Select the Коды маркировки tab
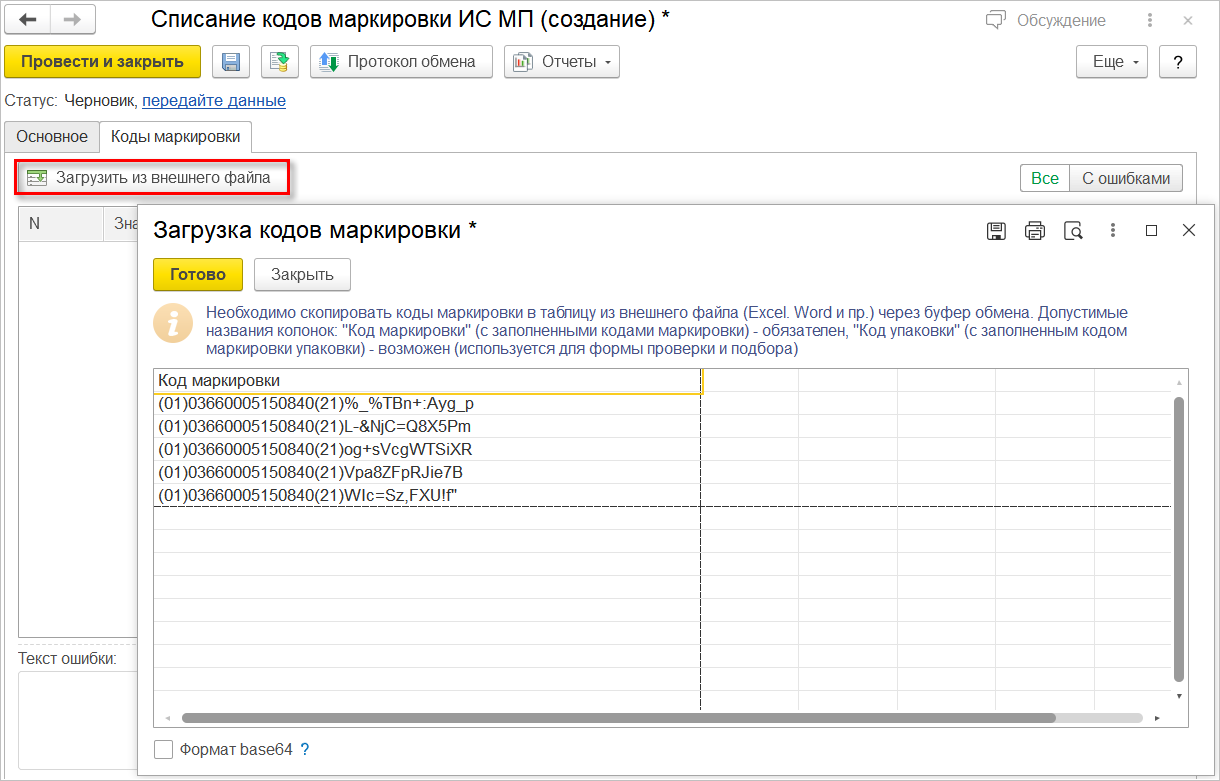The width and height of the screenshot is (1220, 781). point(175,136)
